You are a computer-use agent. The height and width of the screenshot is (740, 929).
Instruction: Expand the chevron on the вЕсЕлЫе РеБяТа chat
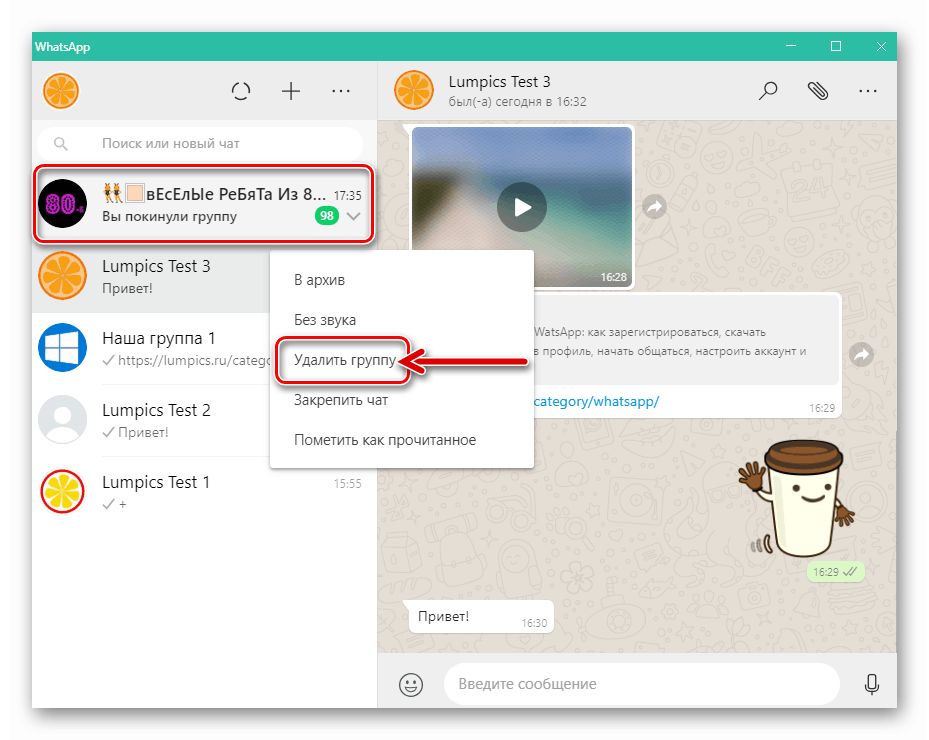(353, 216)
